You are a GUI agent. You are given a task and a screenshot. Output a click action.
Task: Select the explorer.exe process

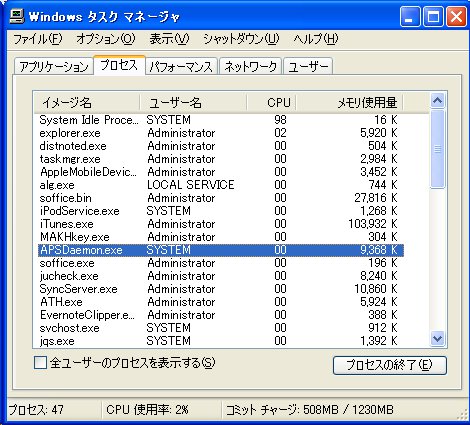(x=221, y=133)
